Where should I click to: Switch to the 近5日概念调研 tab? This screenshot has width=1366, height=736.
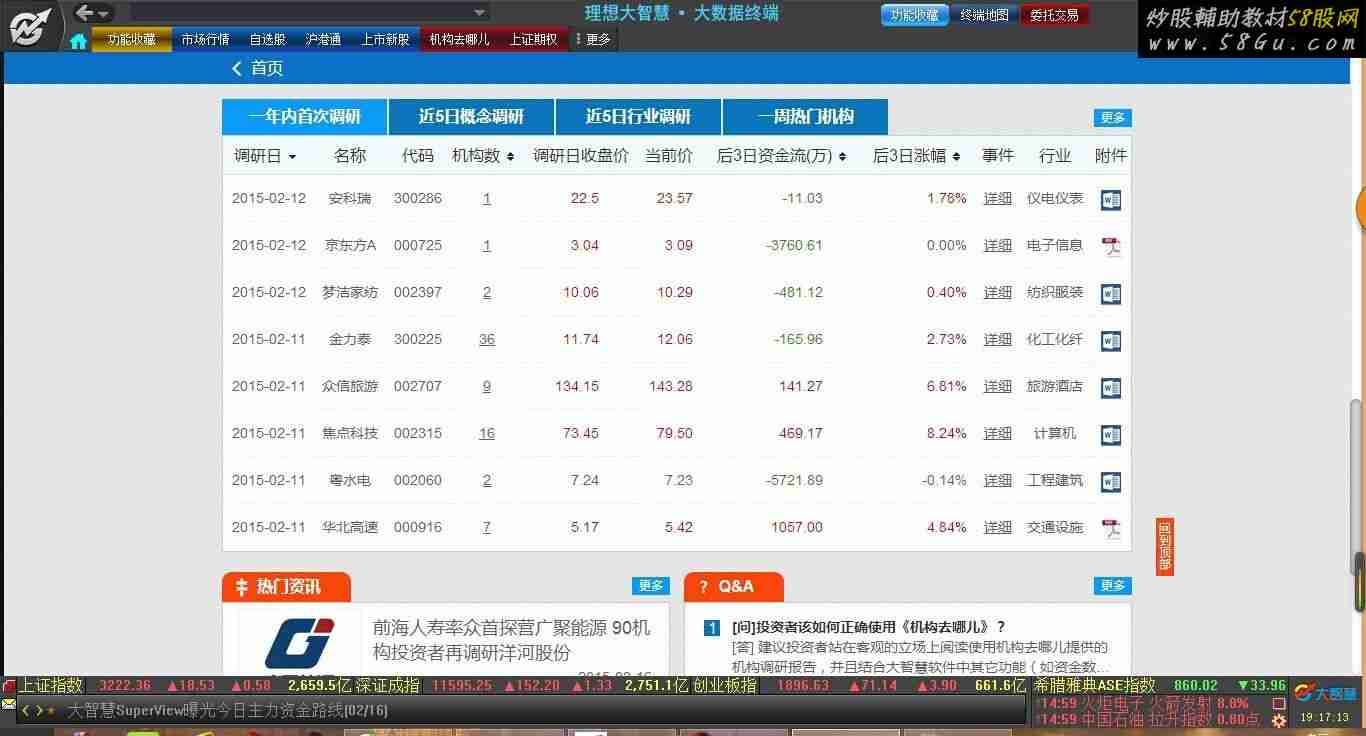click(x=471, y=117)
